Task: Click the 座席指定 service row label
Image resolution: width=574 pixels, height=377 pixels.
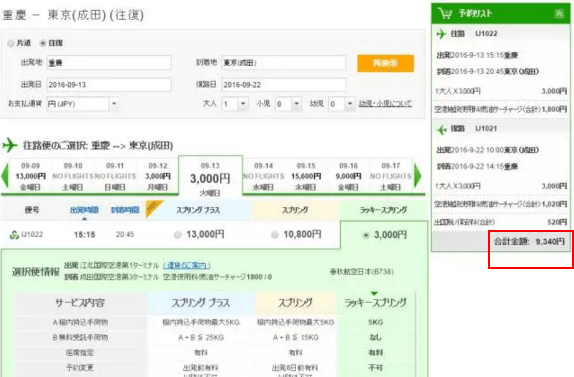Action: tap(80, 353)
